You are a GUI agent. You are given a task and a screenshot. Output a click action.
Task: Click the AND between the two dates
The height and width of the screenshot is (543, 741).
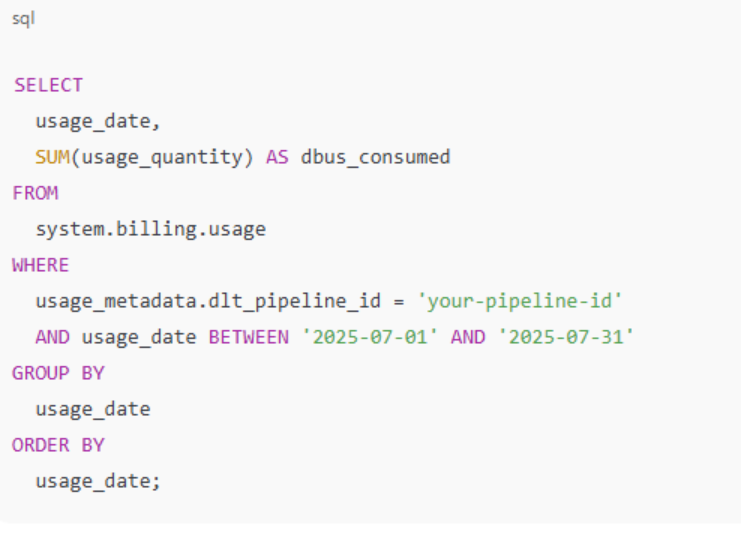click(468, 337)
